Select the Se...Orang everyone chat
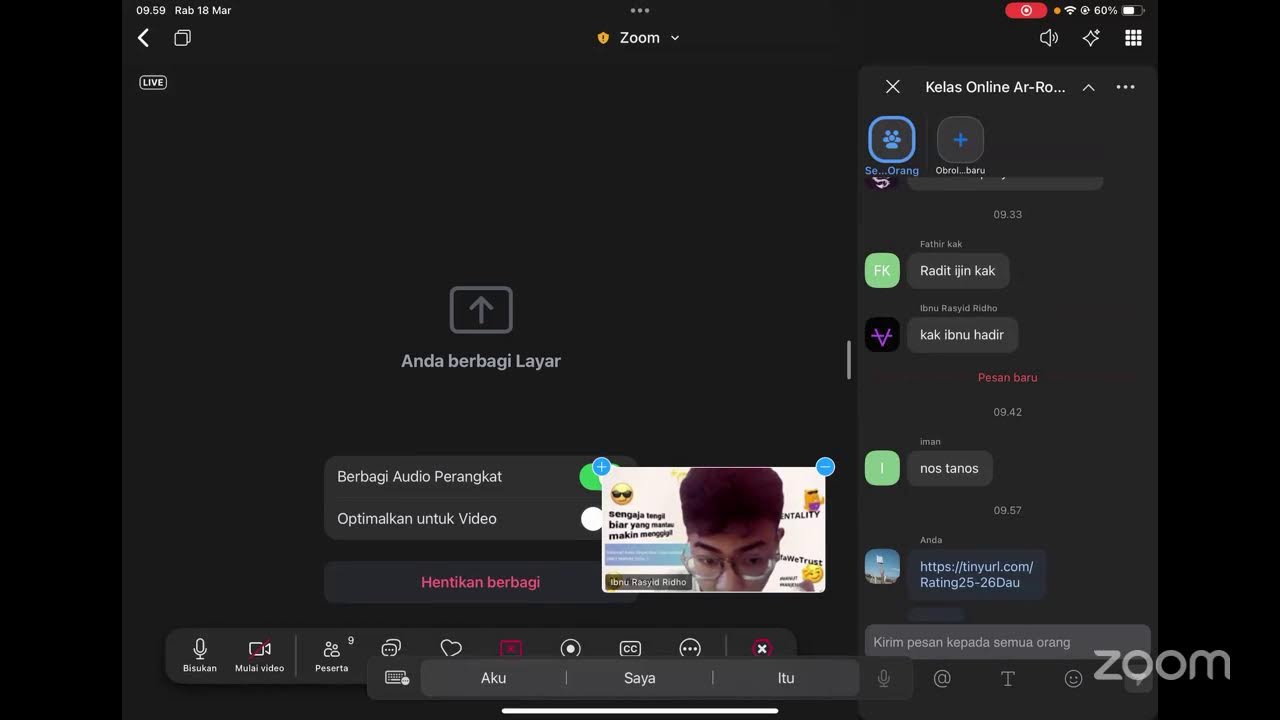This screenshot has height=720, width=1280. click(x=891, y=146)
